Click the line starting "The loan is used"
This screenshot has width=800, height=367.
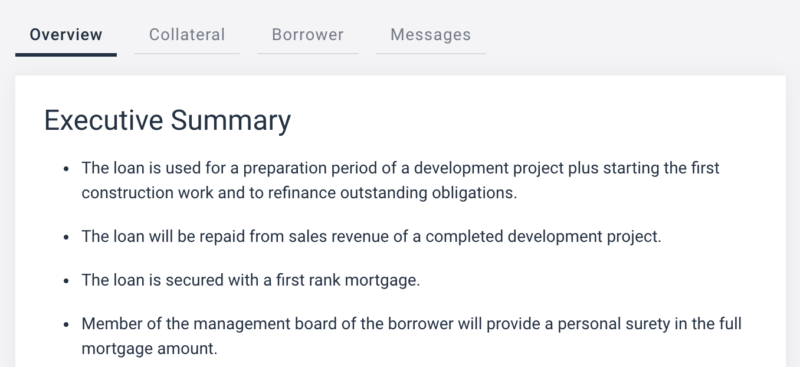(401, 168)
